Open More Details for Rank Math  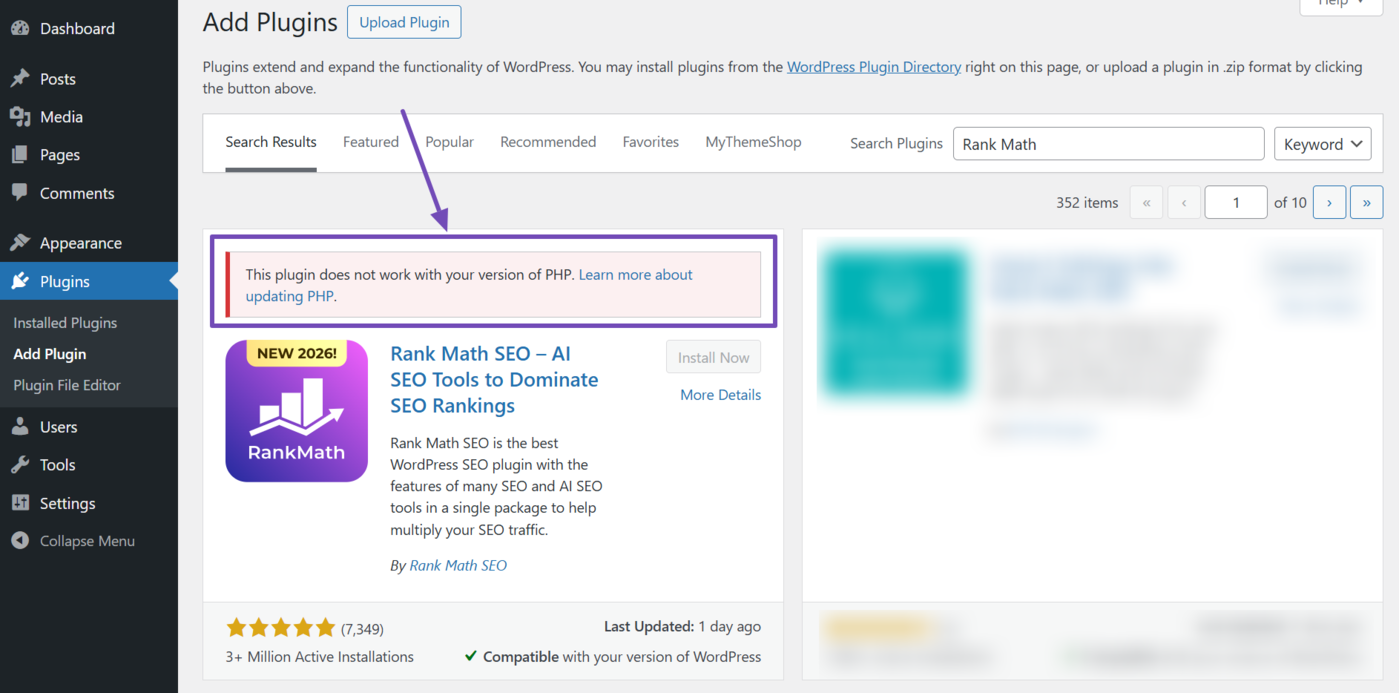tap(720, 395)
